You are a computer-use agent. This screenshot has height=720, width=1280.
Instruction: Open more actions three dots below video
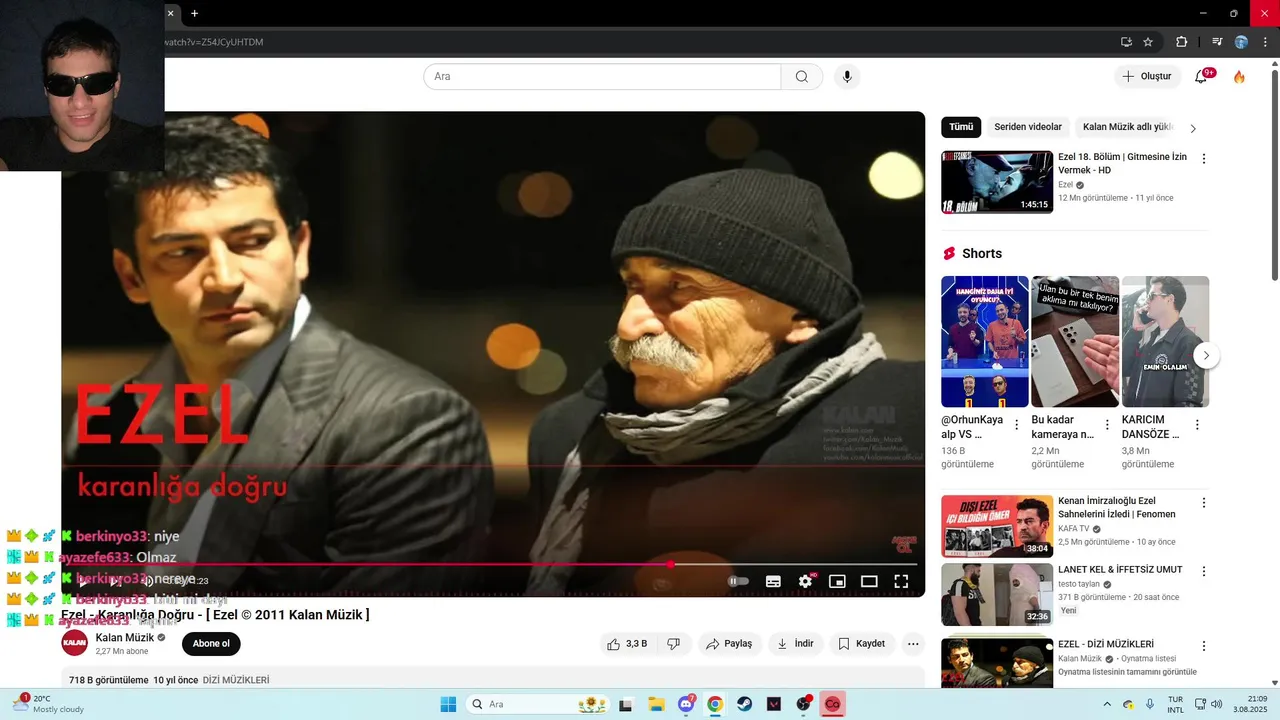tap(913, 644)
